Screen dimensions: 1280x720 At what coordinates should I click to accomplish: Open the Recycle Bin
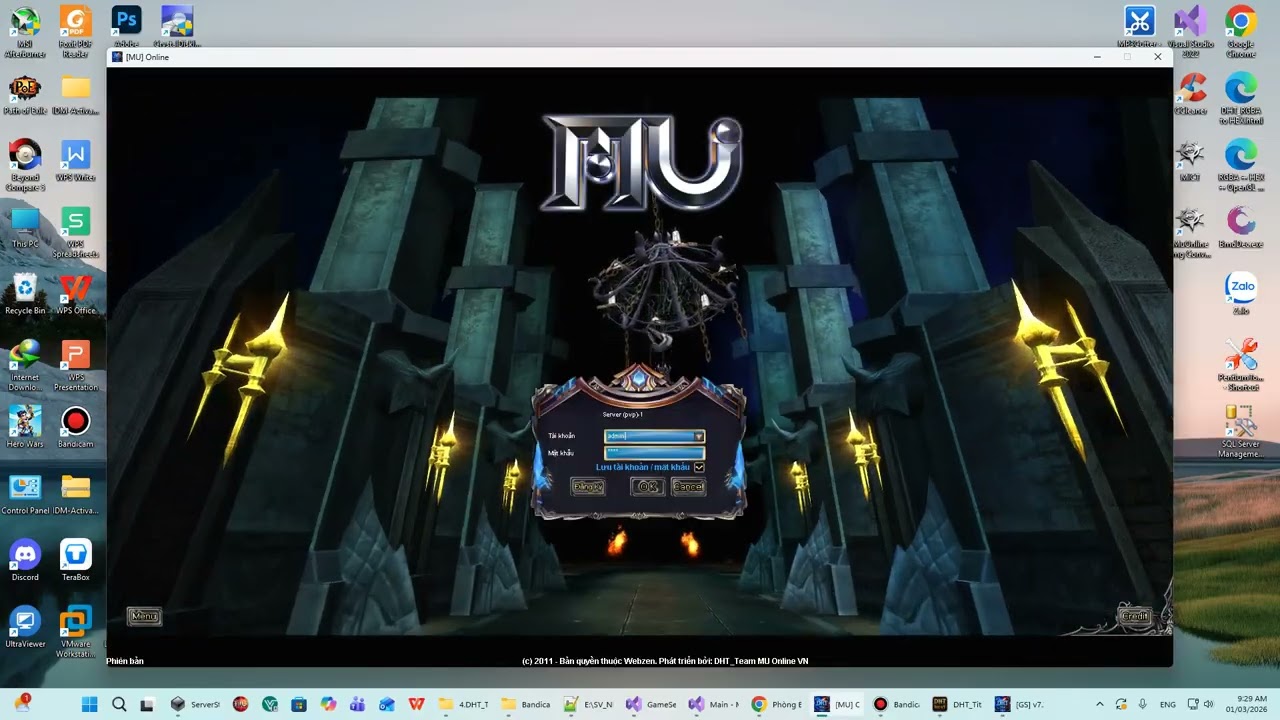[25, 295]
